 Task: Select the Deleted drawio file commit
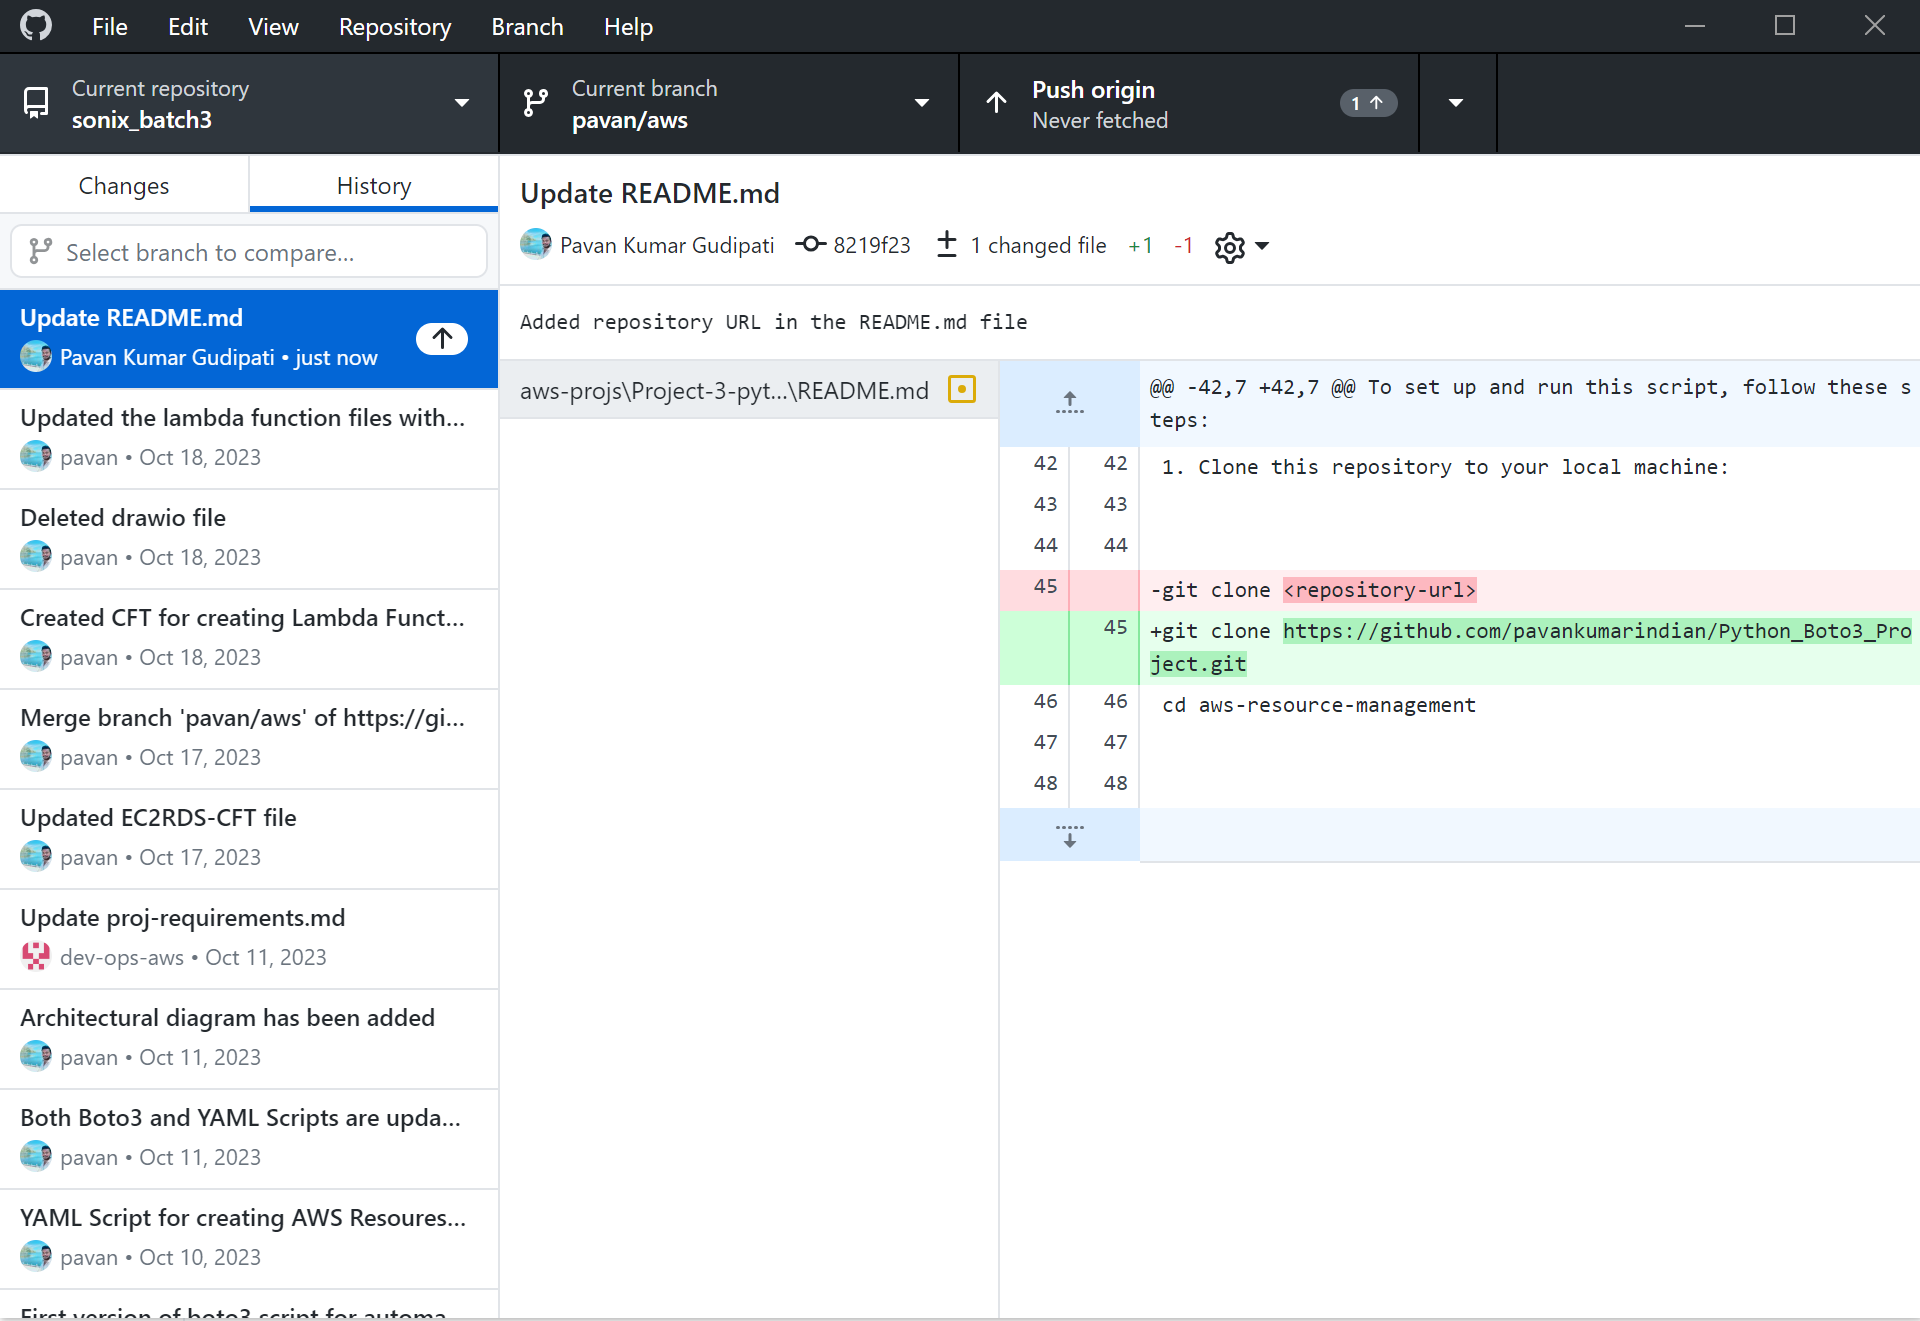tap(249, 538)
